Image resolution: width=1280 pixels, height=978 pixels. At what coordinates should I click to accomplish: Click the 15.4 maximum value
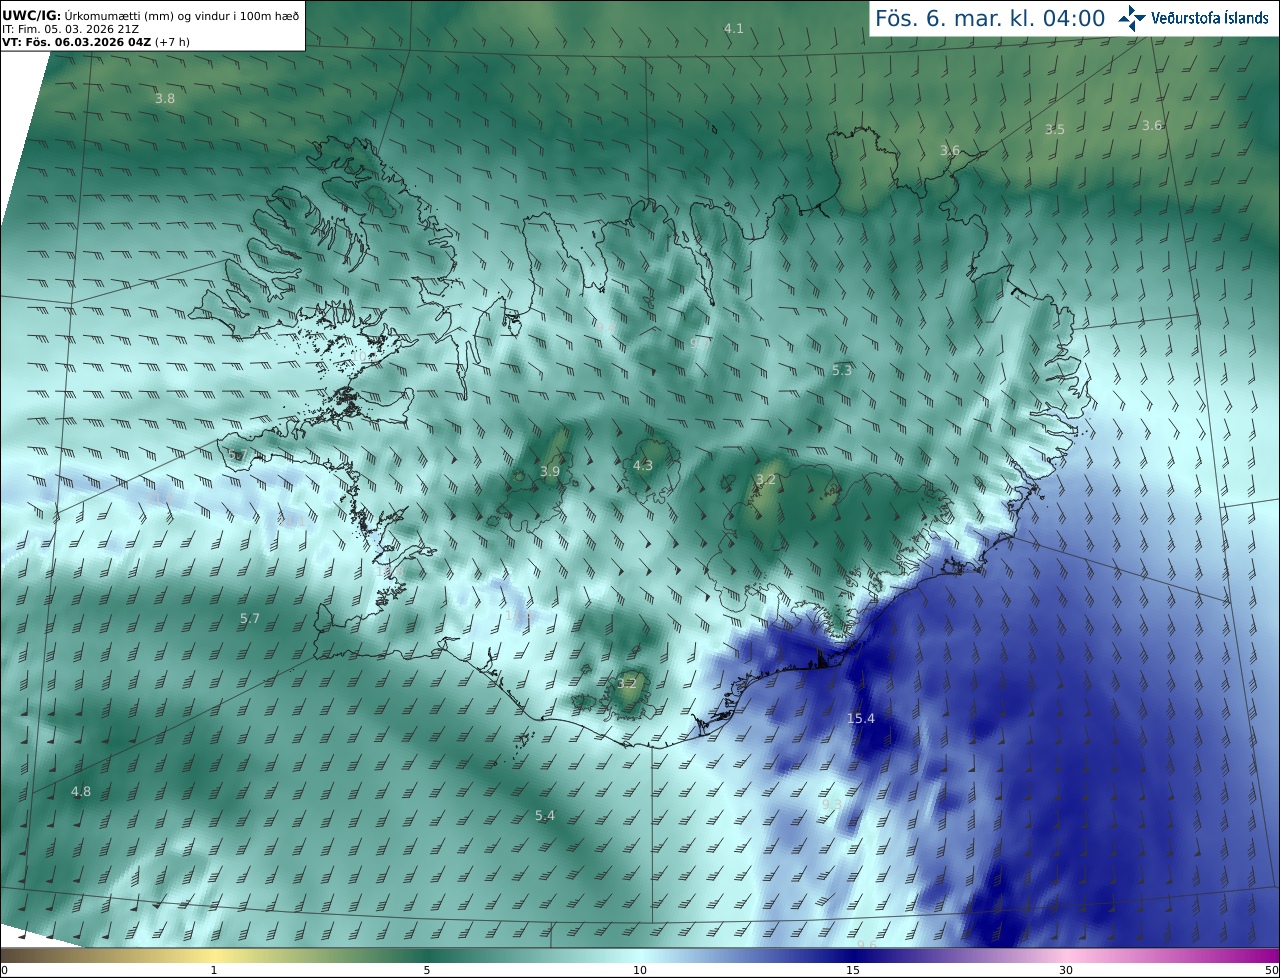tap(861, 719)
